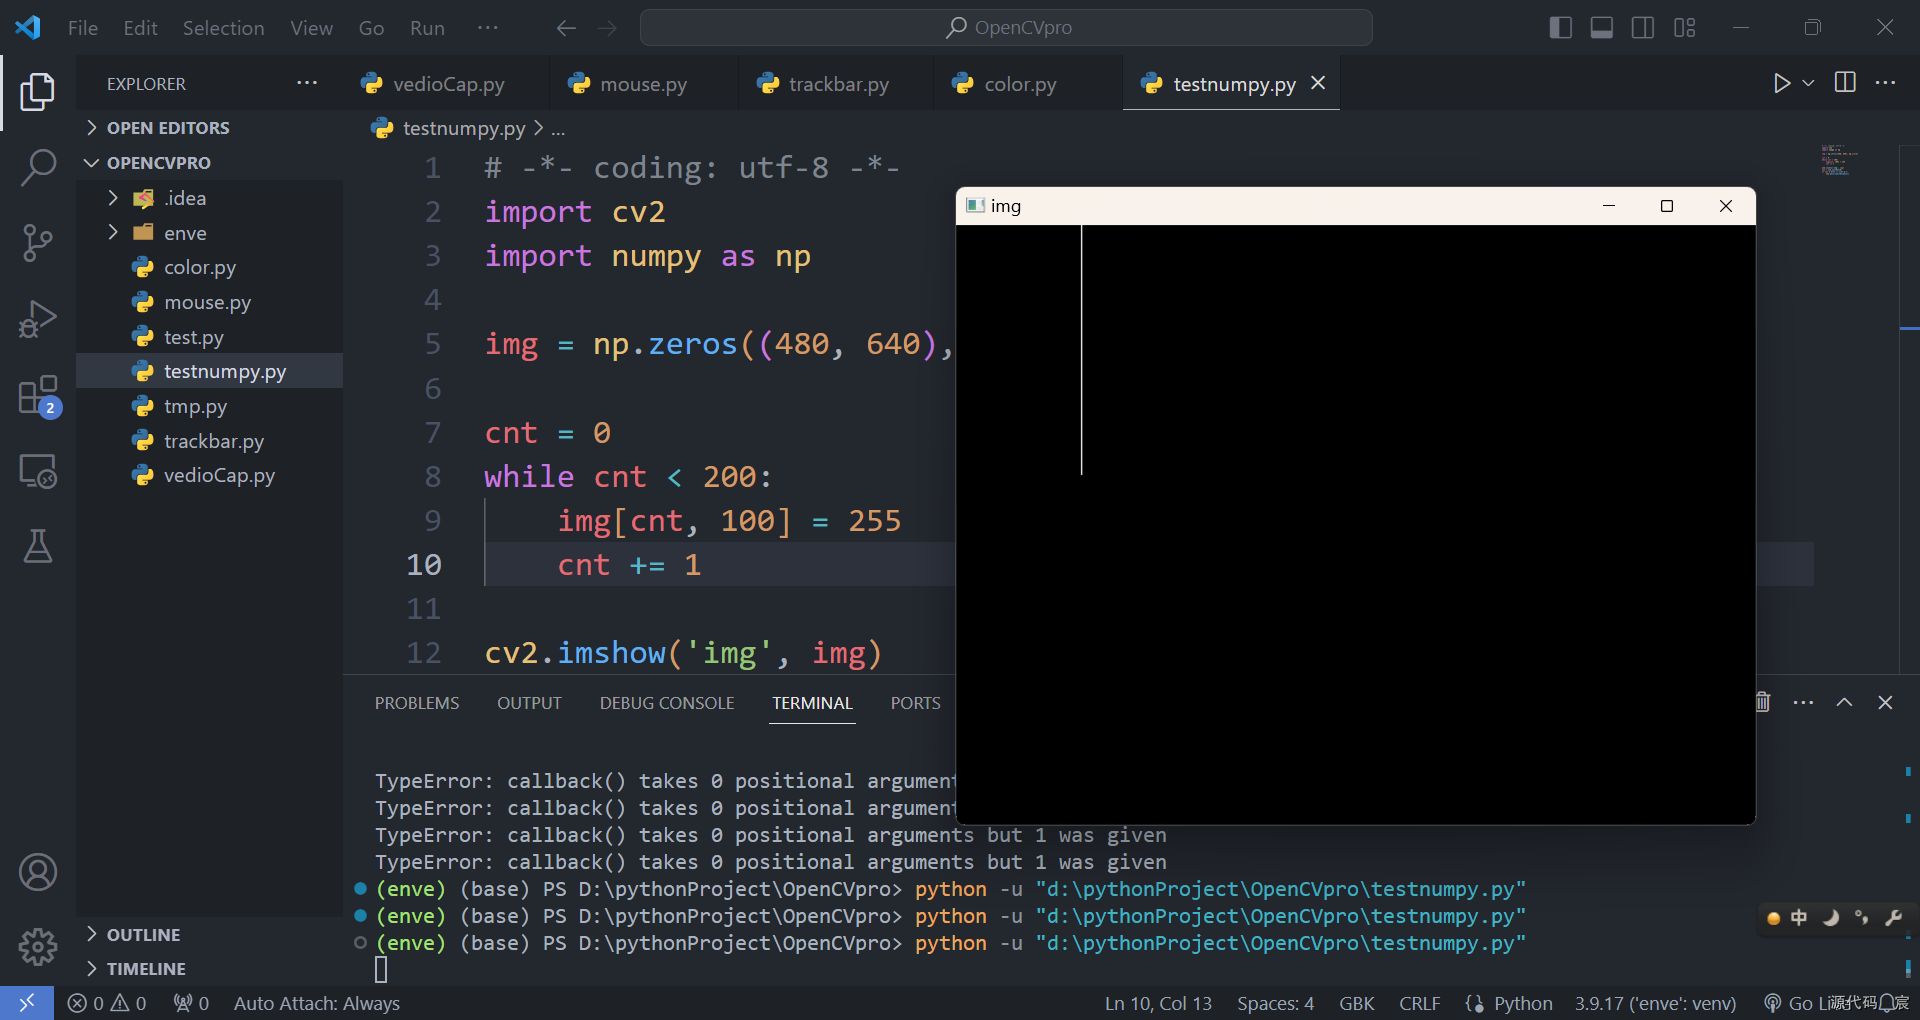Kill terminal with trash icon
This screenshot has height=1020, width=1920.
[x=1763, y=702]
